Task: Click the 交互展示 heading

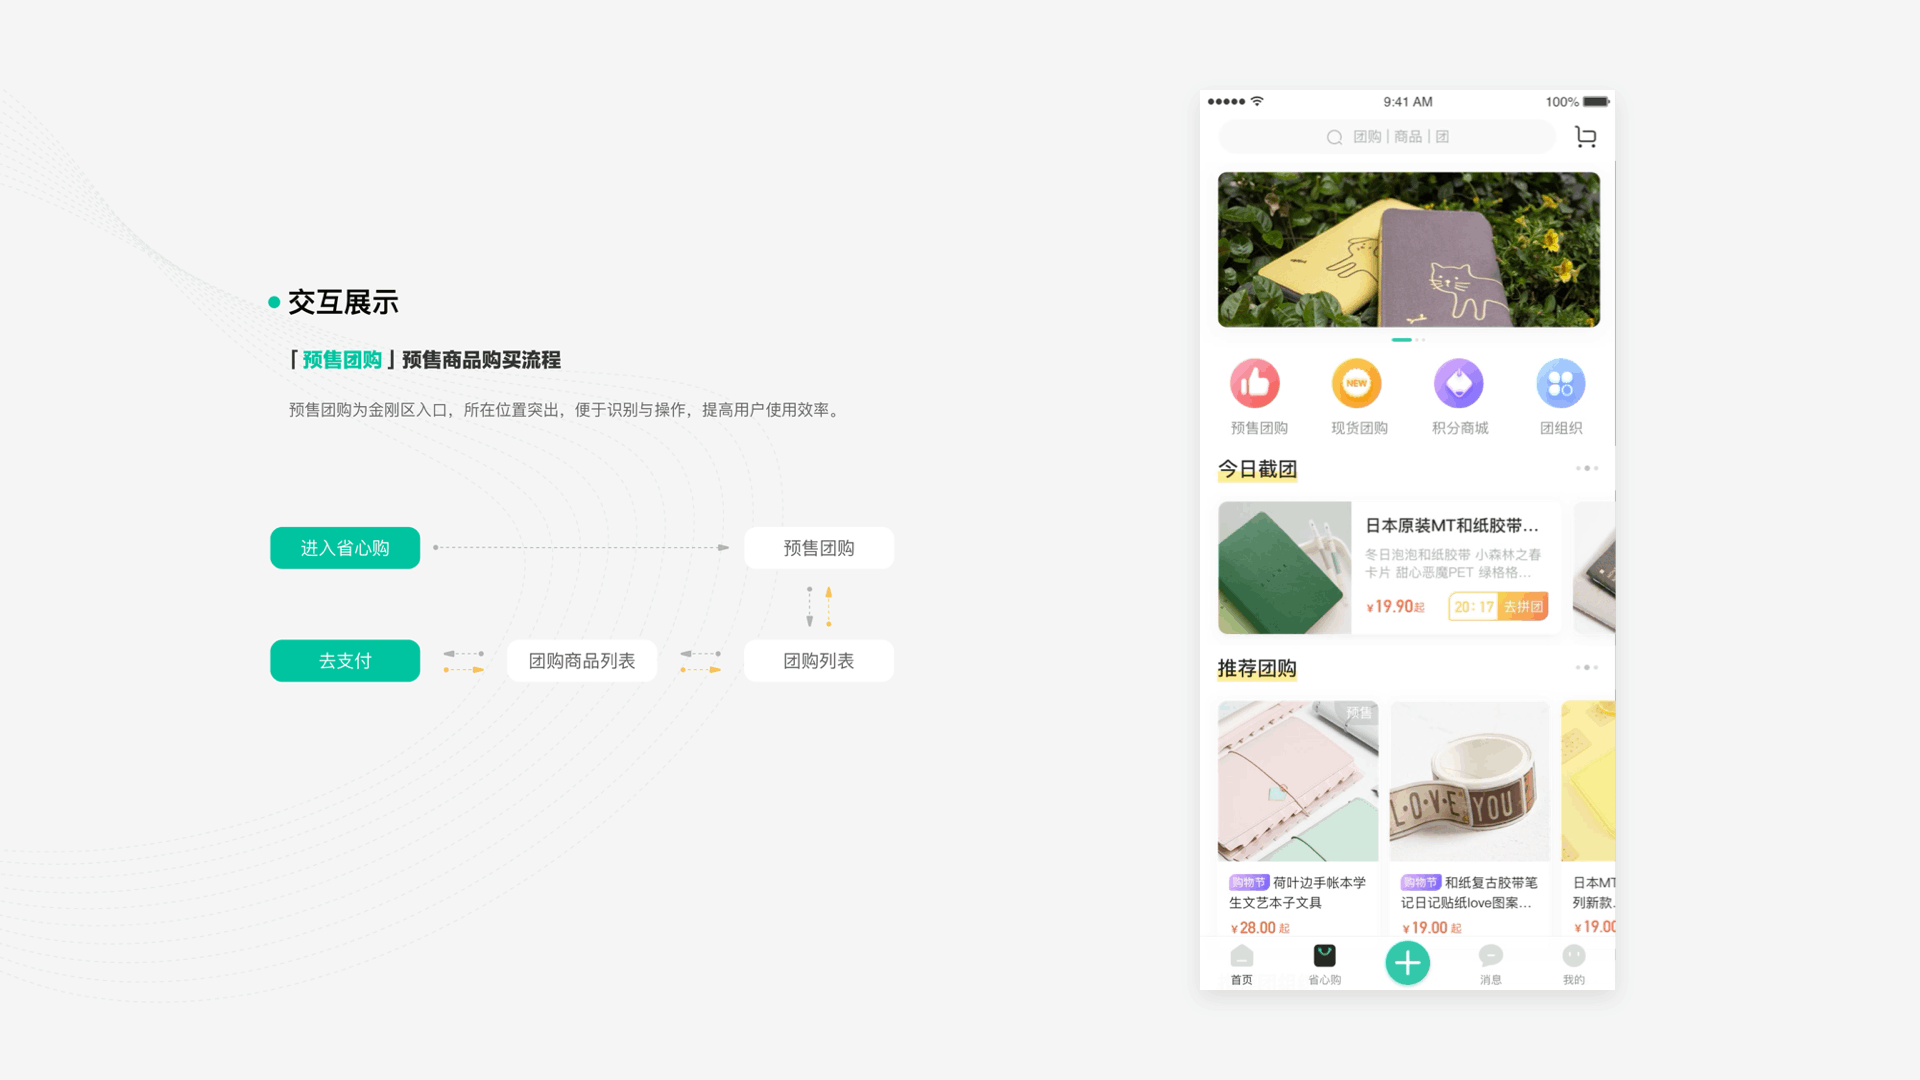Action: pos(343,302)
